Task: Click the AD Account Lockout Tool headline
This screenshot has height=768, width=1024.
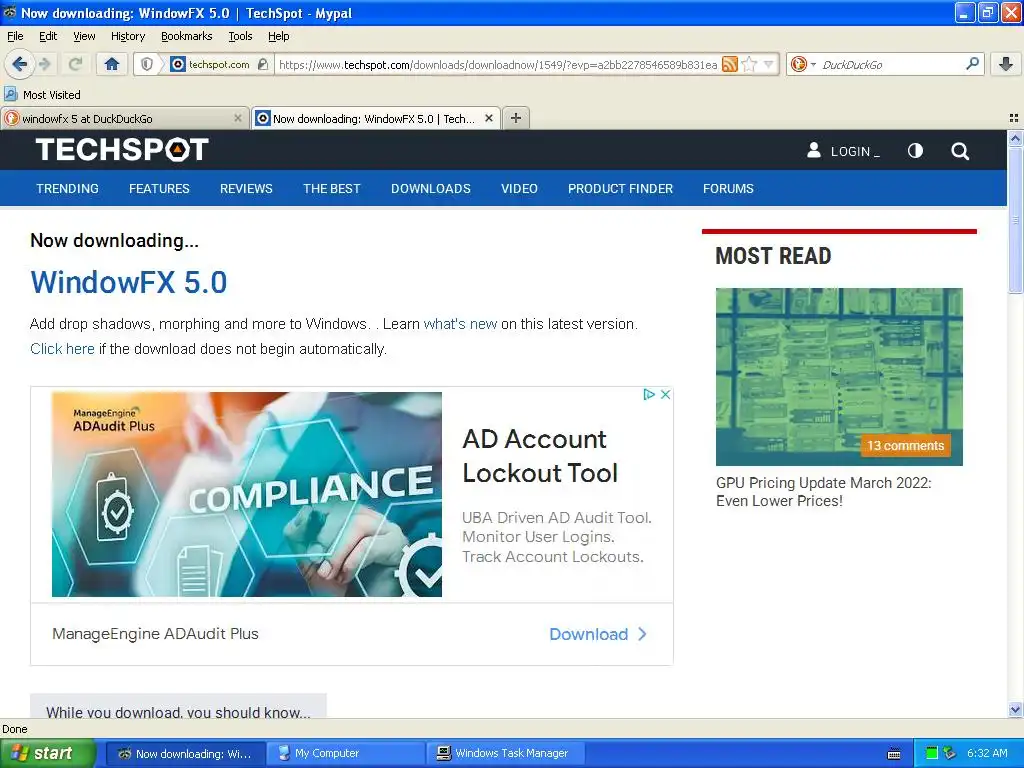Action: tap(539, 456)
